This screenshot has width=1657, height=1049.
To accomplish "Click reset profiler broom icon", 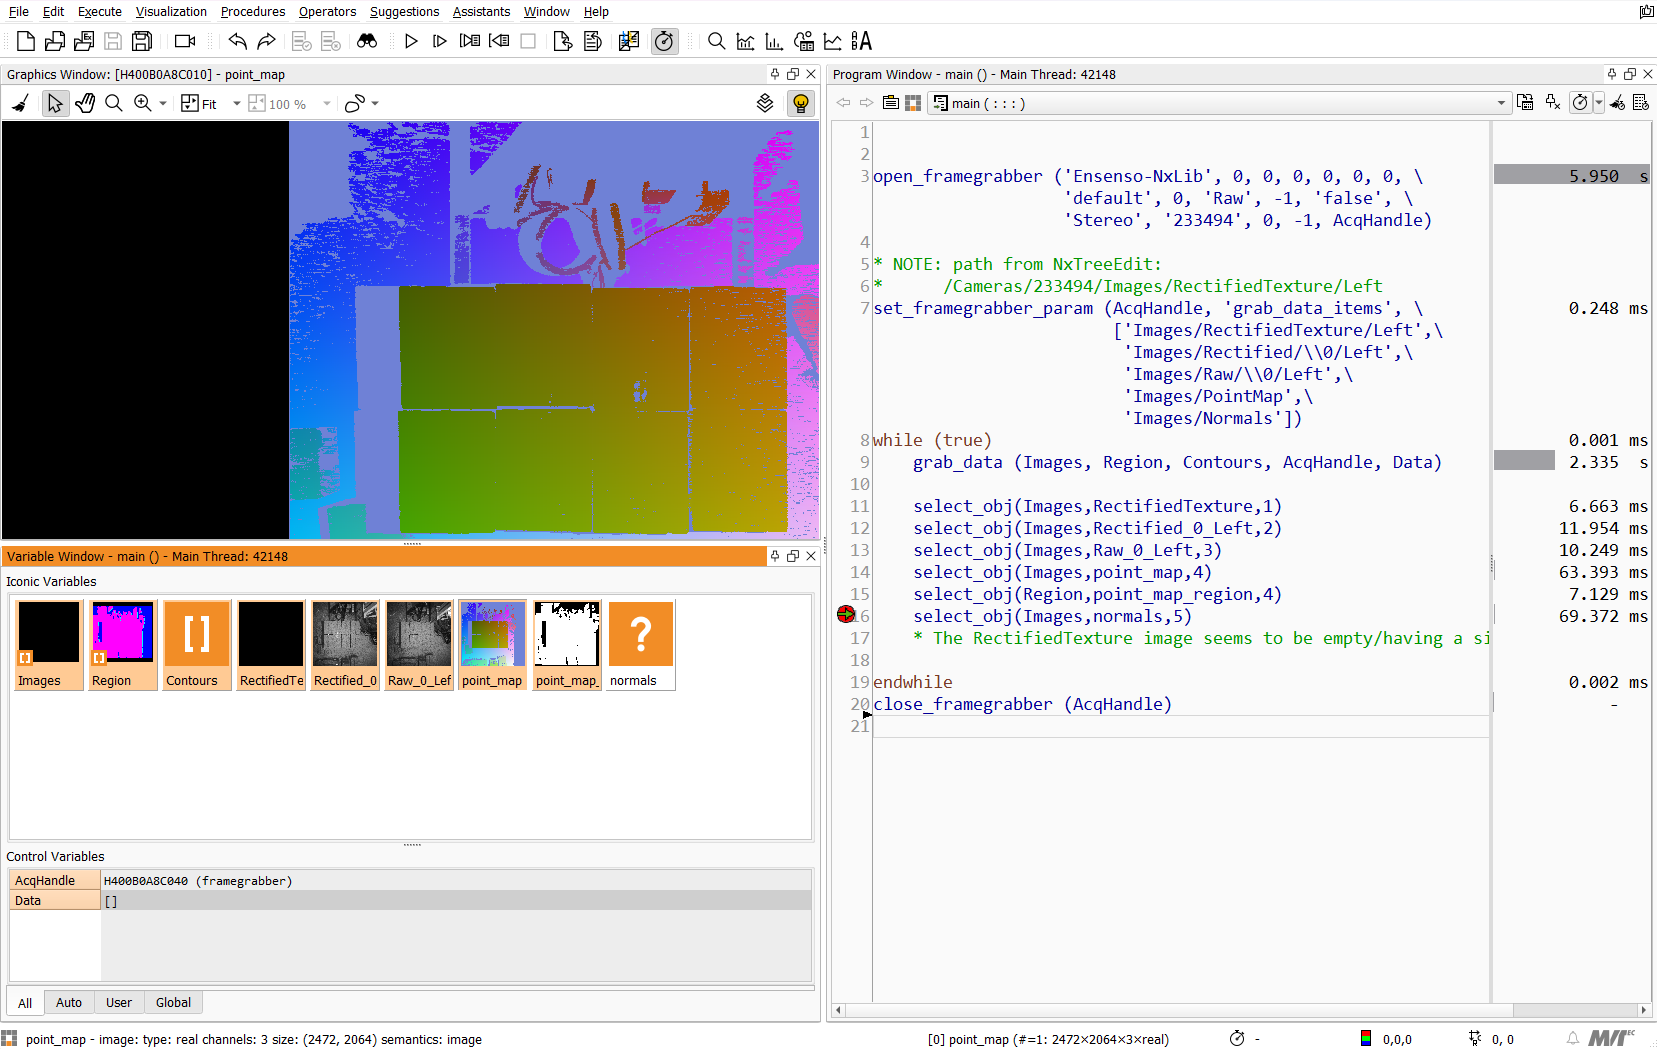I will [1617, 103].
